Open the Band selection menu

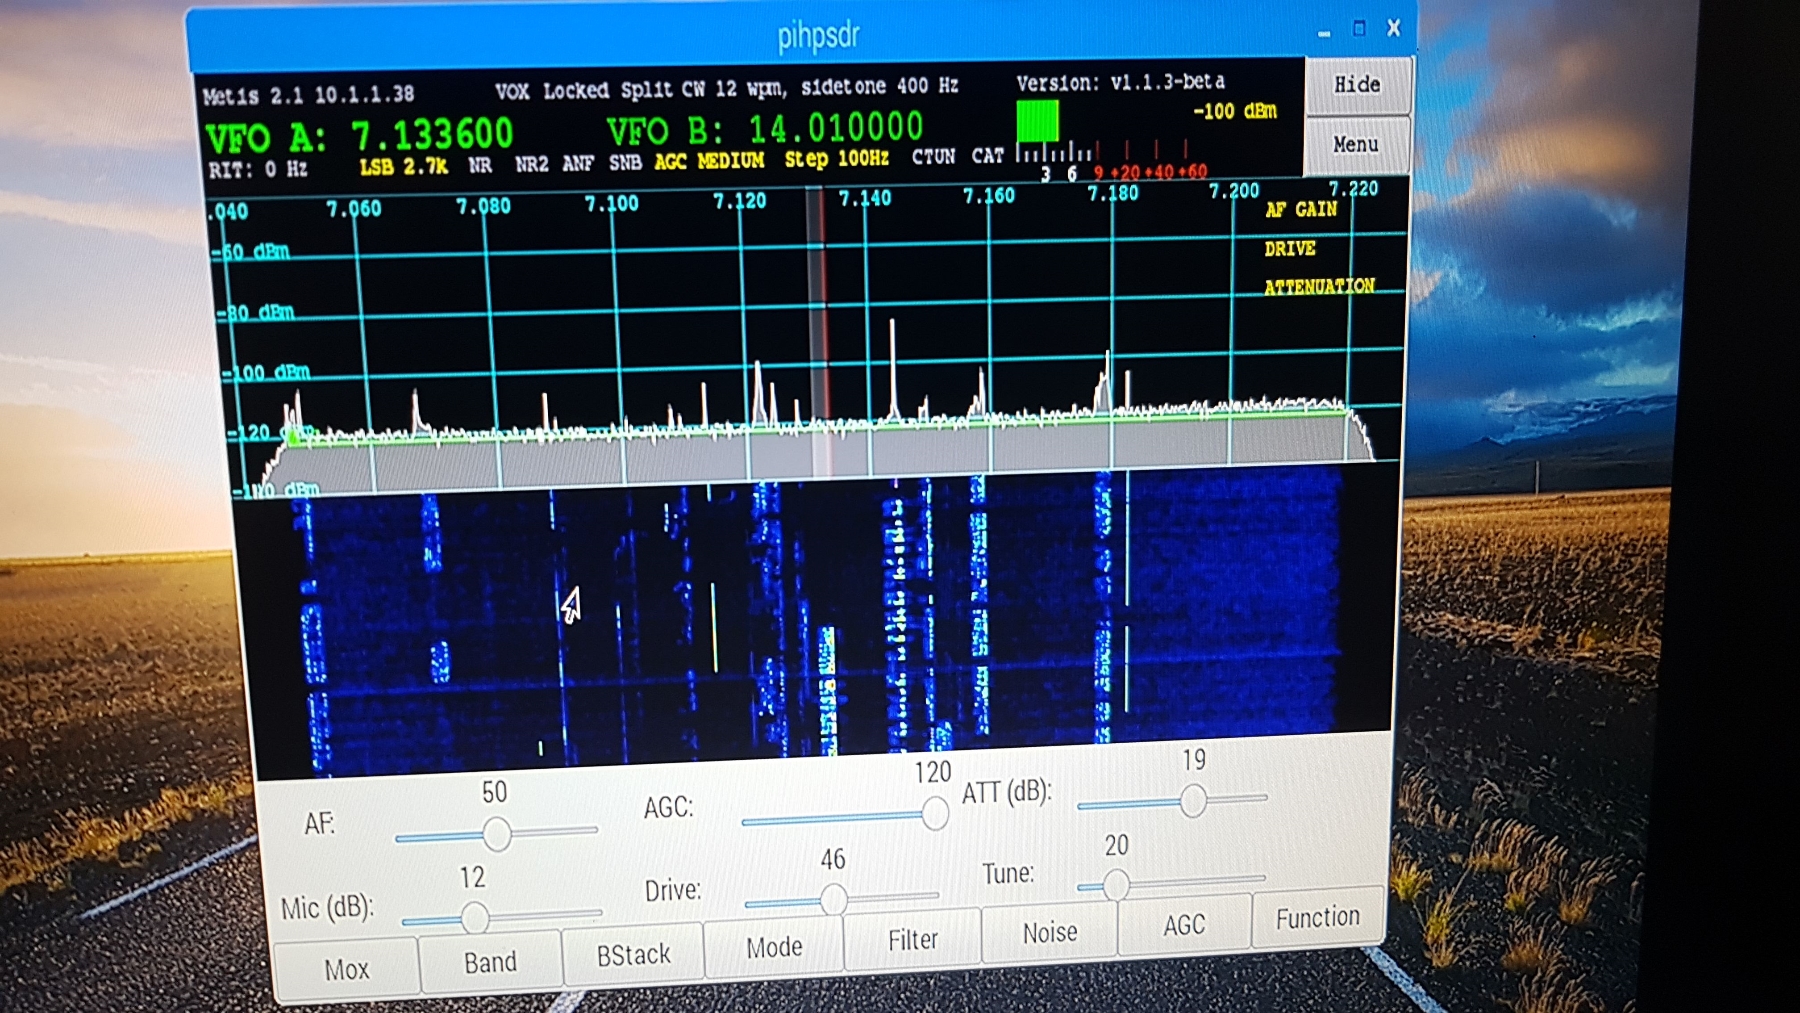pyautogui.click(x=491, y=961)
